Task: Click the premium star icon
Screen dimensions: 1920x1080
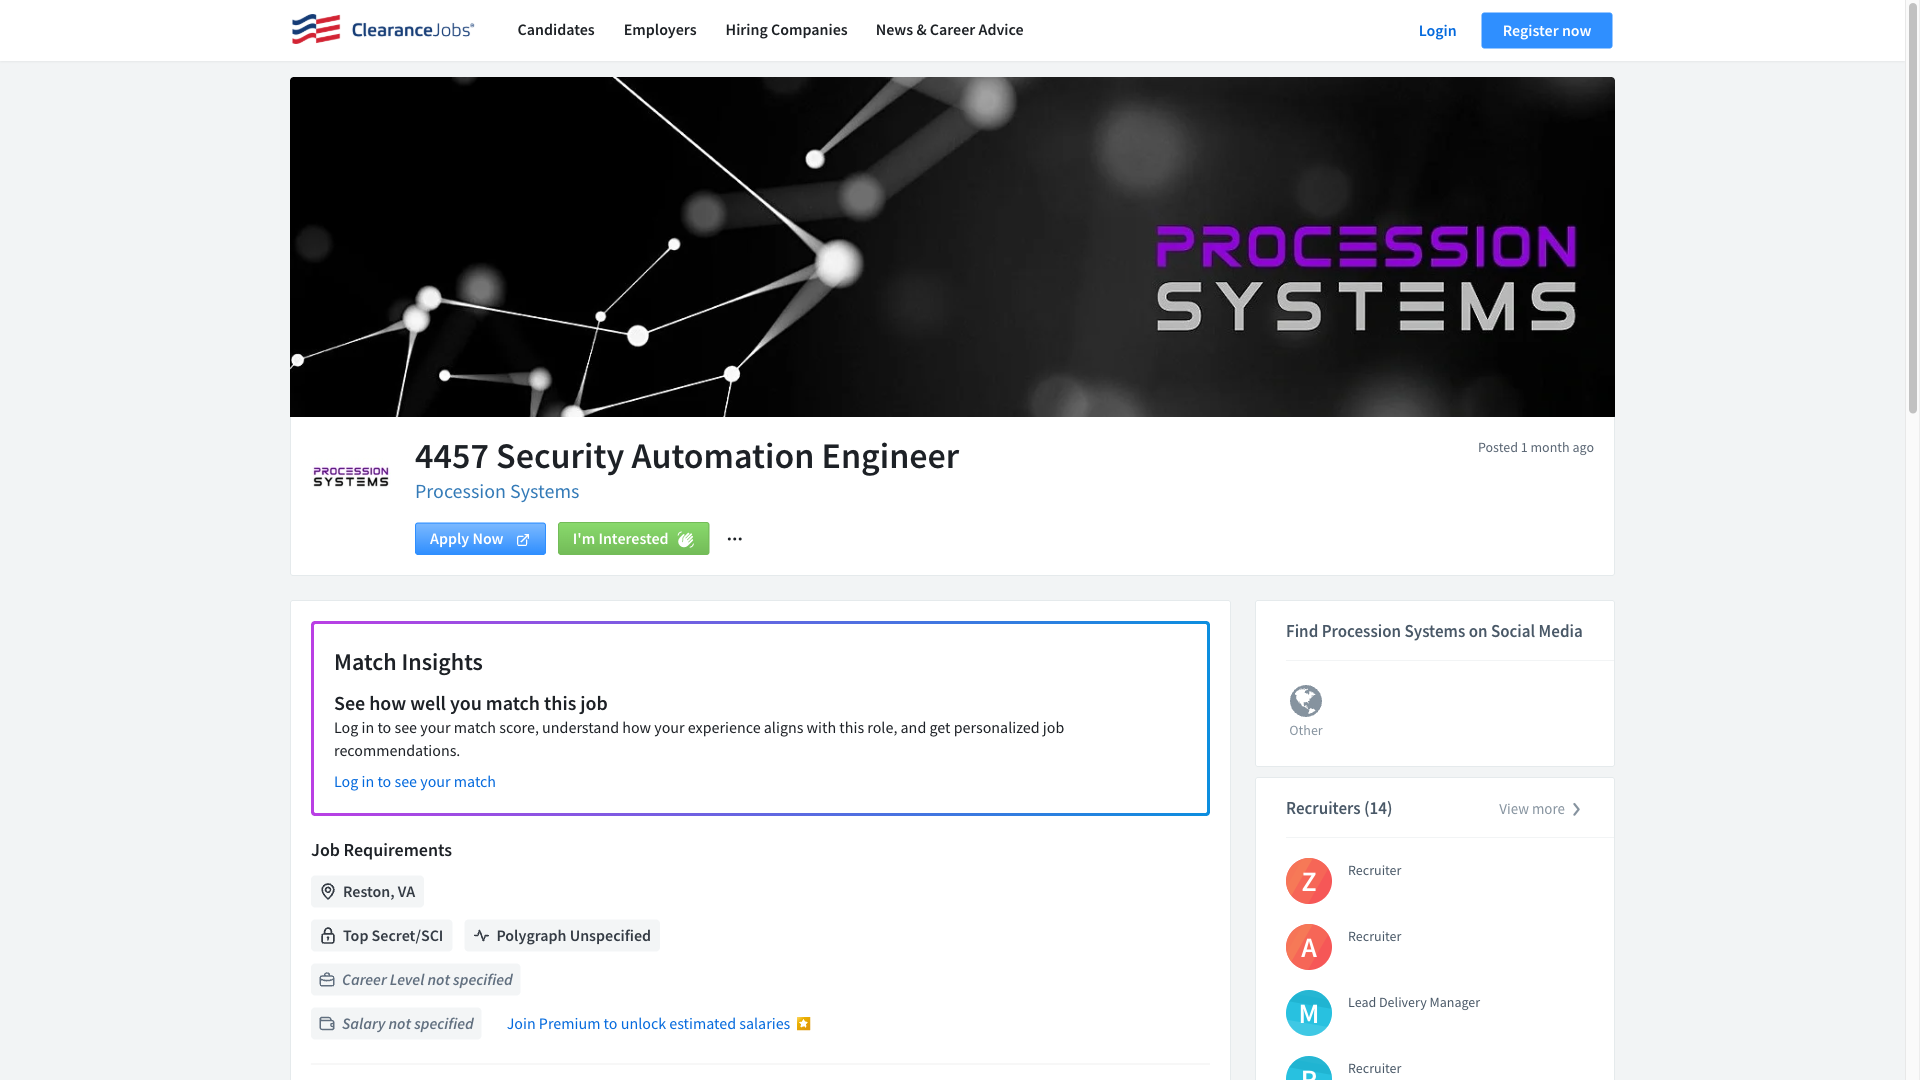Action: tap(803, 1024)
